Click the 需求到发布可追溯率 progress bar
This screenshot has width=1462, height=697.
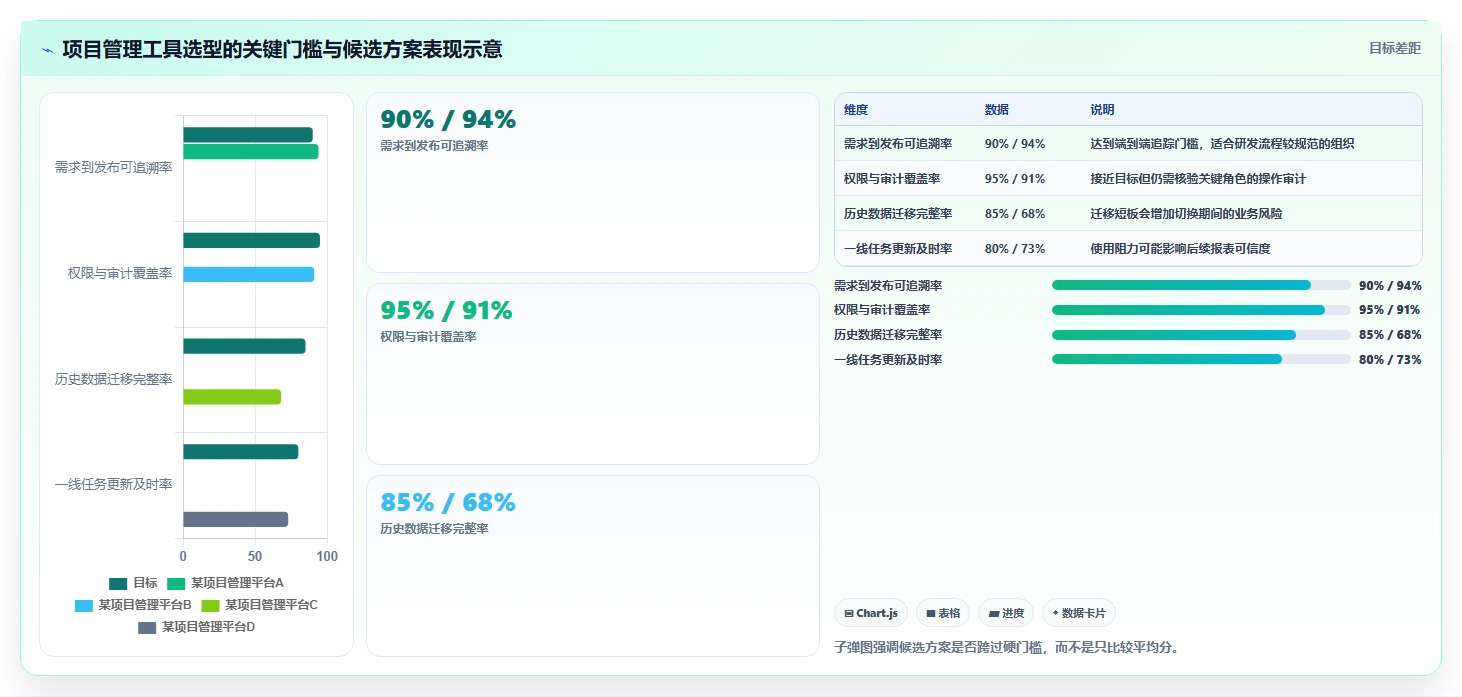tap(1201, 285)
